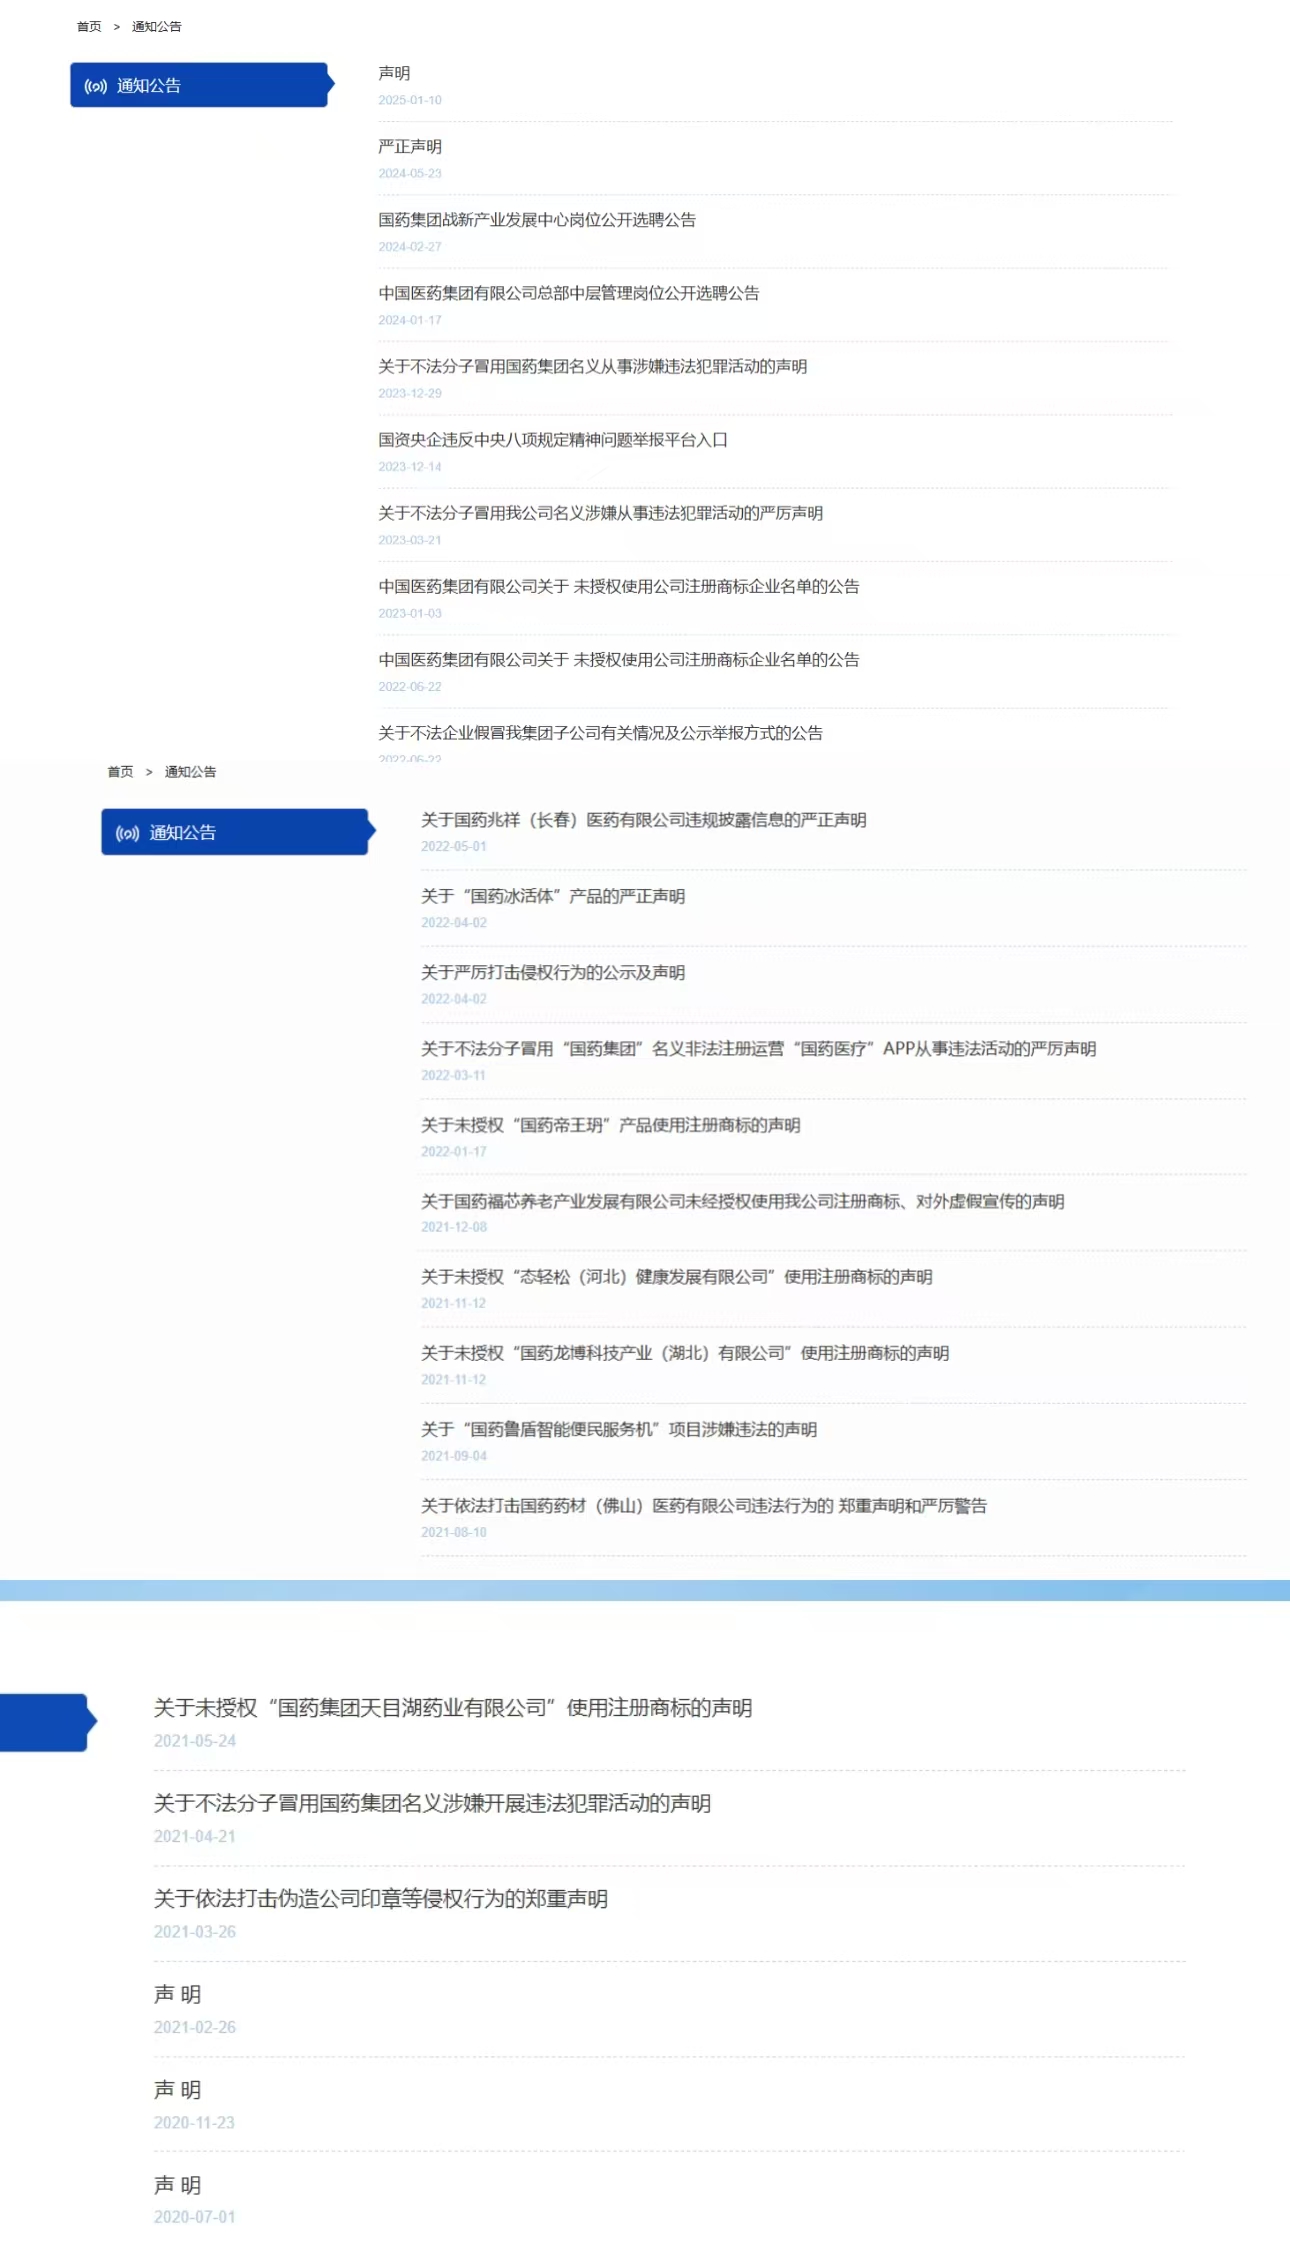The height and width of the screenshot is (2246, 1290).
Task: Click the broadcast icon beside the 声明 2025-01-10 list
Action: click(96, 86)
